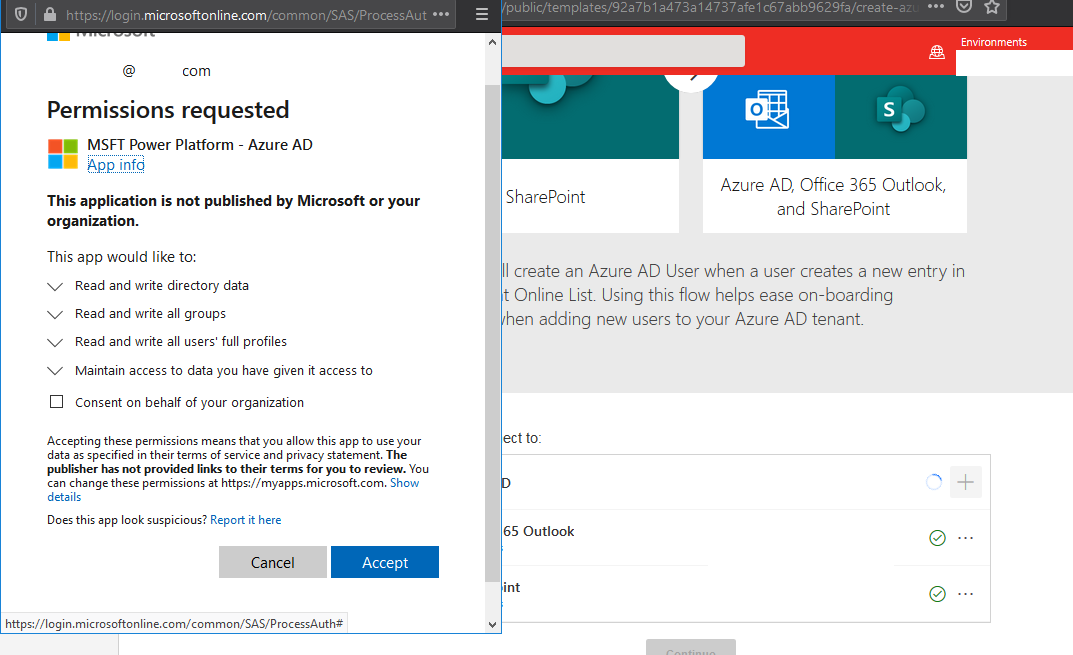Open the ellipsis menu for the Outlook connection
Image resolution: width=1073 pixels, height=655 pixels.
(x=965, y=537)
